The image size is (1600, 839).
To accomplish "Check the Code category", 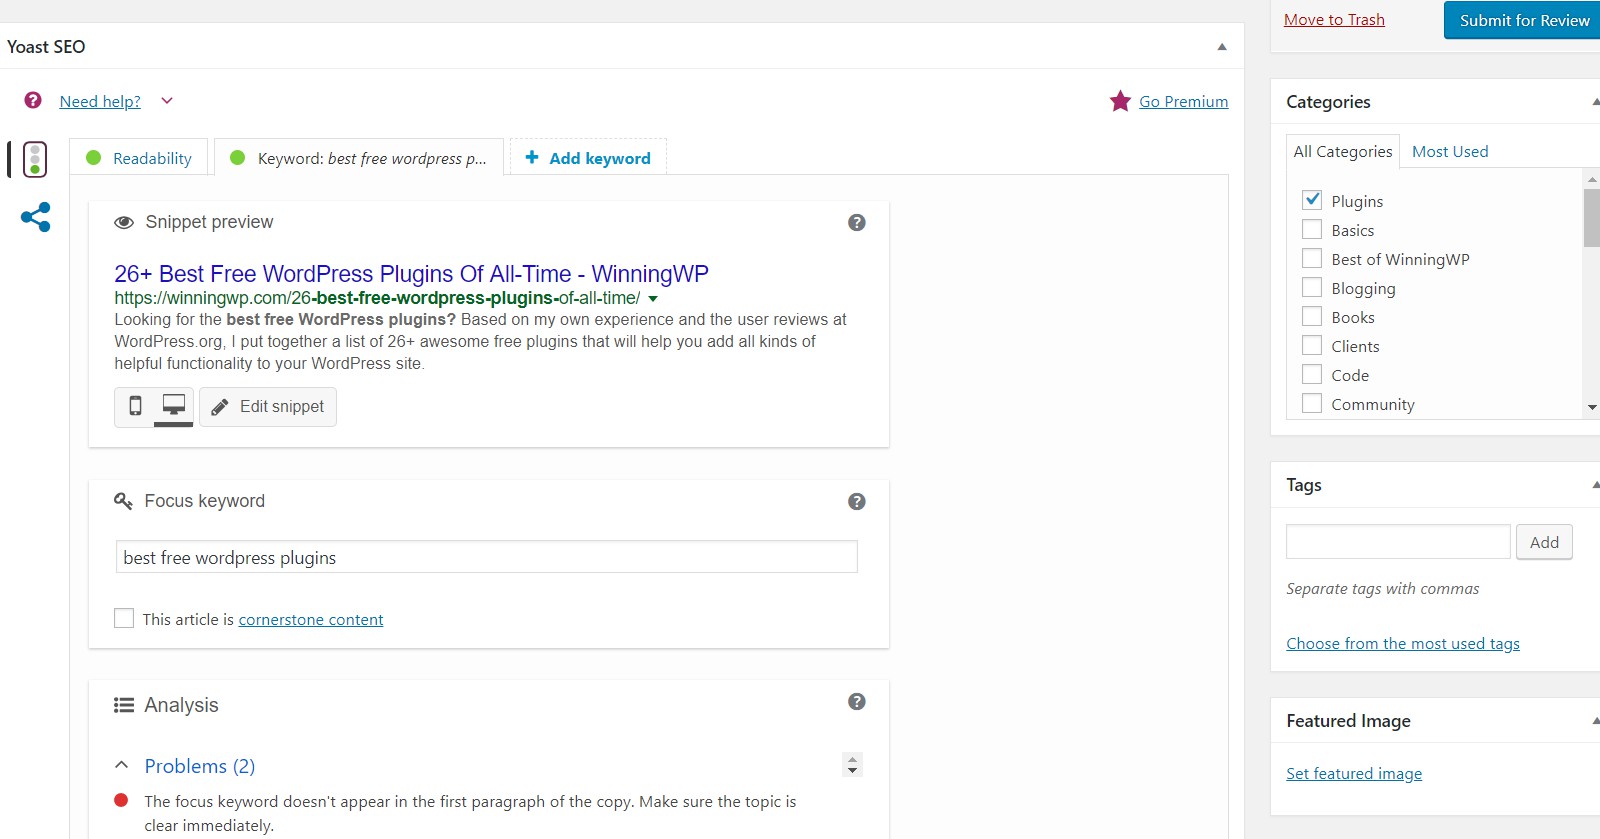I will [1312, 374].
